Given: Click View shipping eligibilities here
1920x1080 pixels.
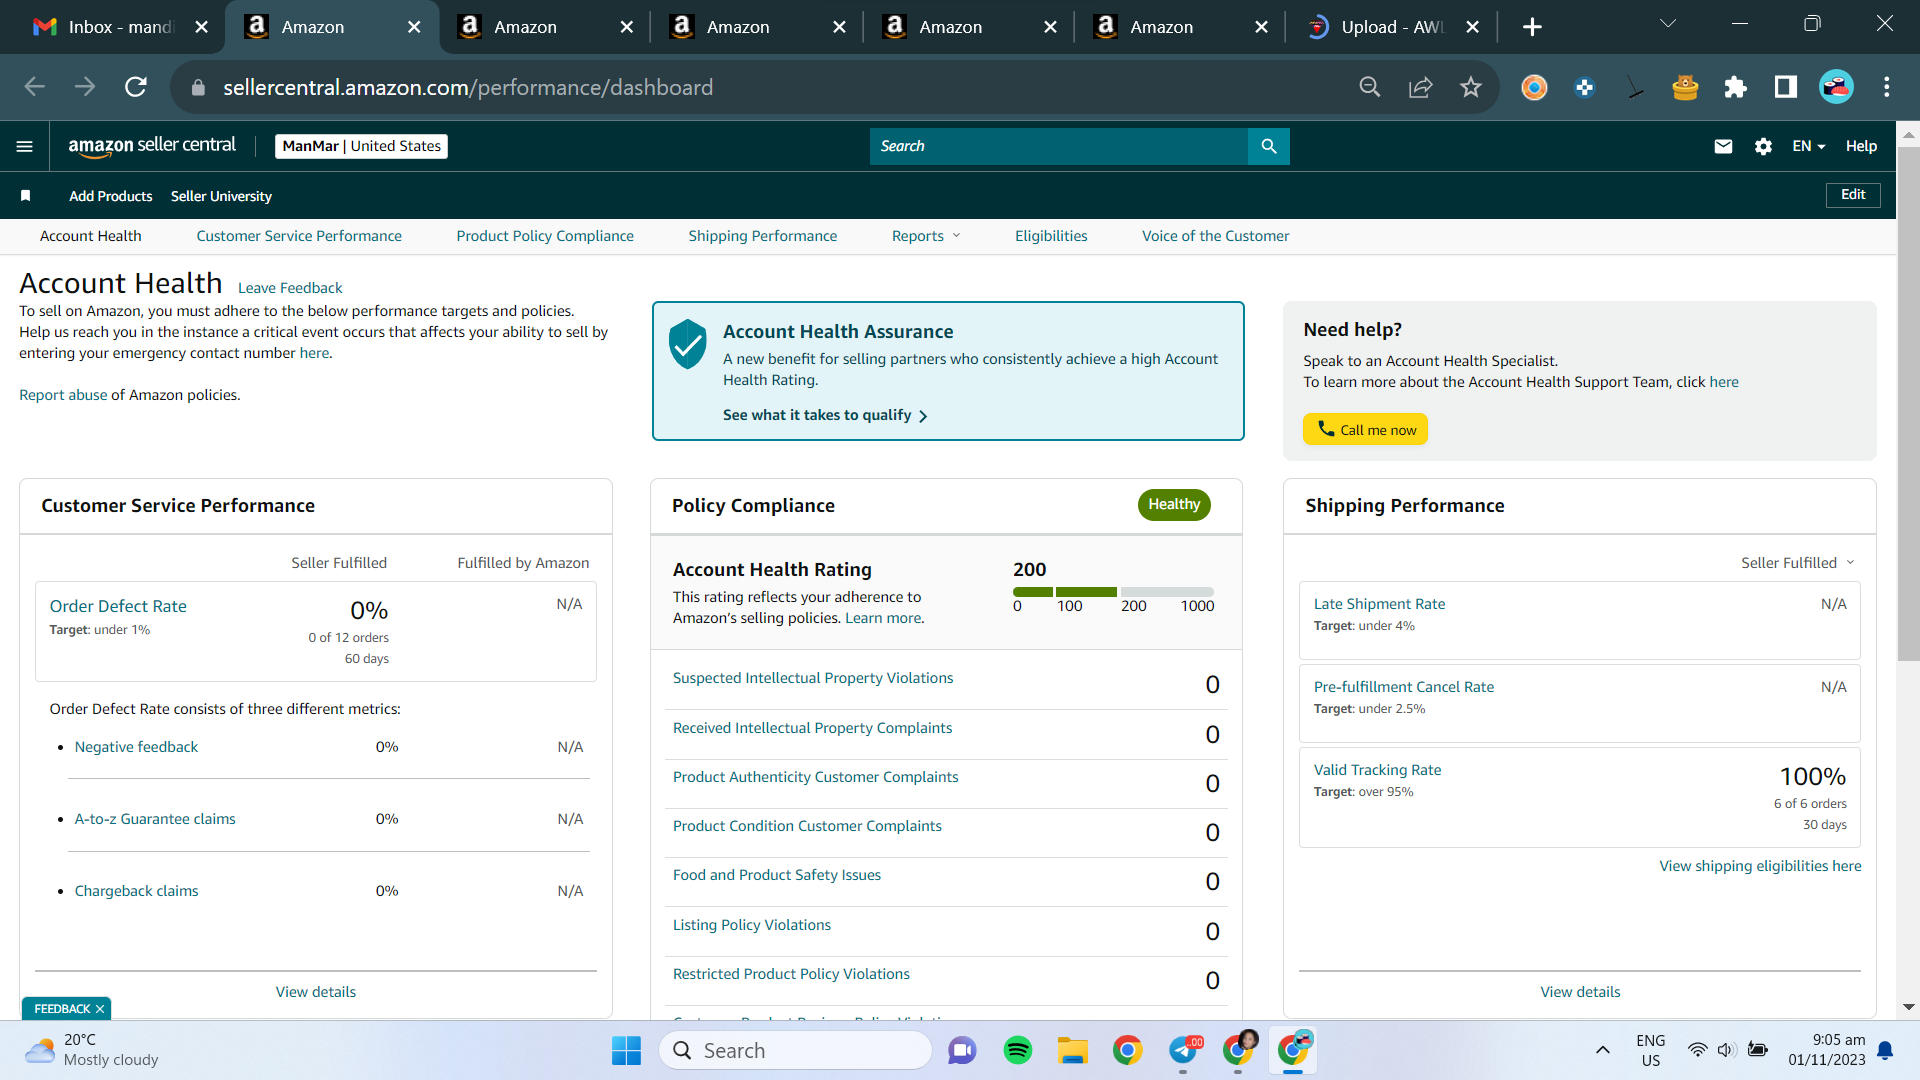Looking at the screenshot, I should [1760, 866].
